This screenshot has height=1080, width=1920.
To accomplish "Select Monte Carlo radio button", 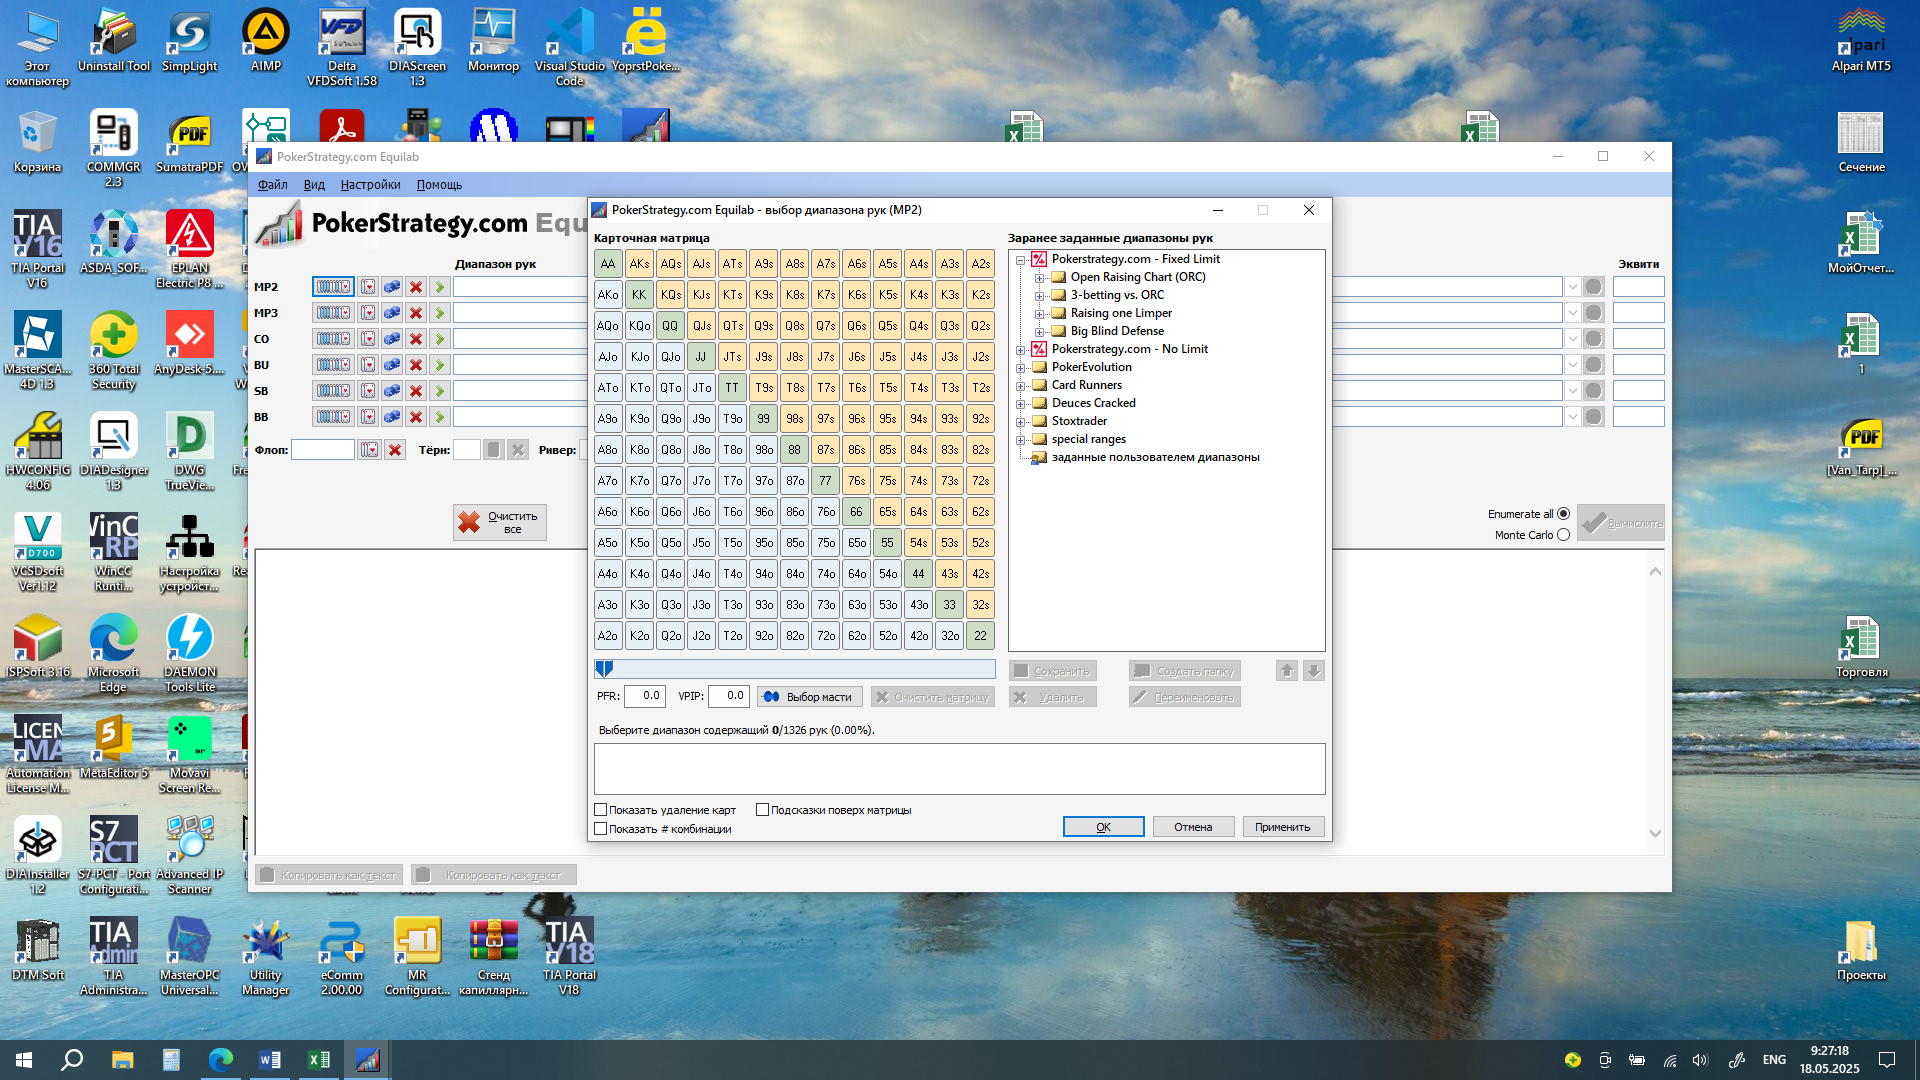I will pos(1564,535).
